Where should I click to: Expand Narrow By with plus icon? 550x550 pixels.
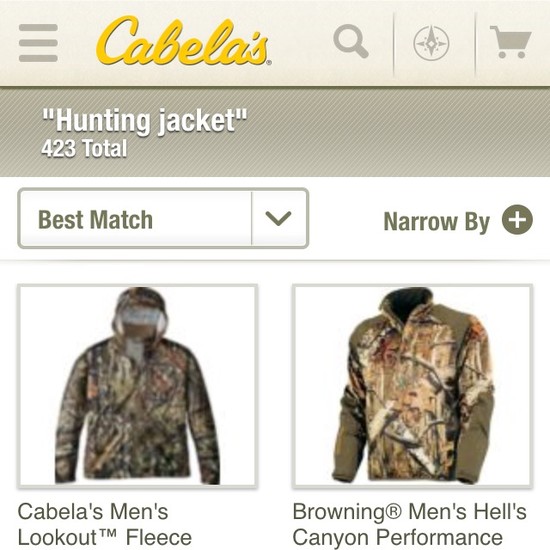pyautogui.click(x=517, y=220)
